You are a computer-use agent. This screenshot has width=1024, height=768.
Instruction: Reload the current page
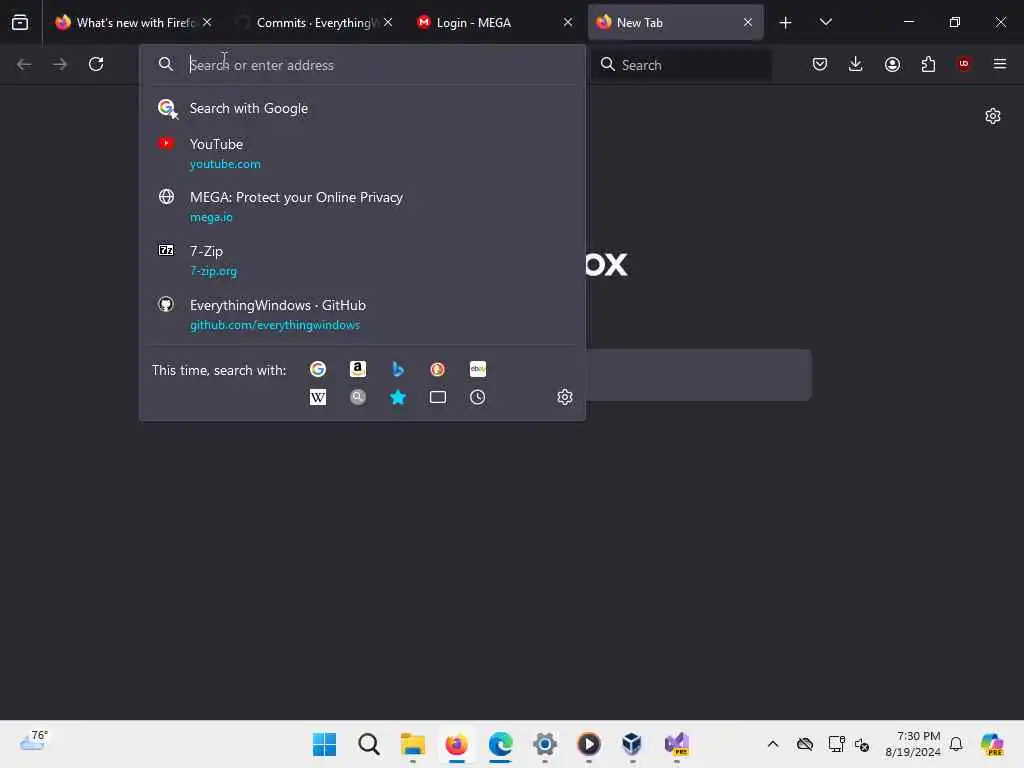click(96, 64)
